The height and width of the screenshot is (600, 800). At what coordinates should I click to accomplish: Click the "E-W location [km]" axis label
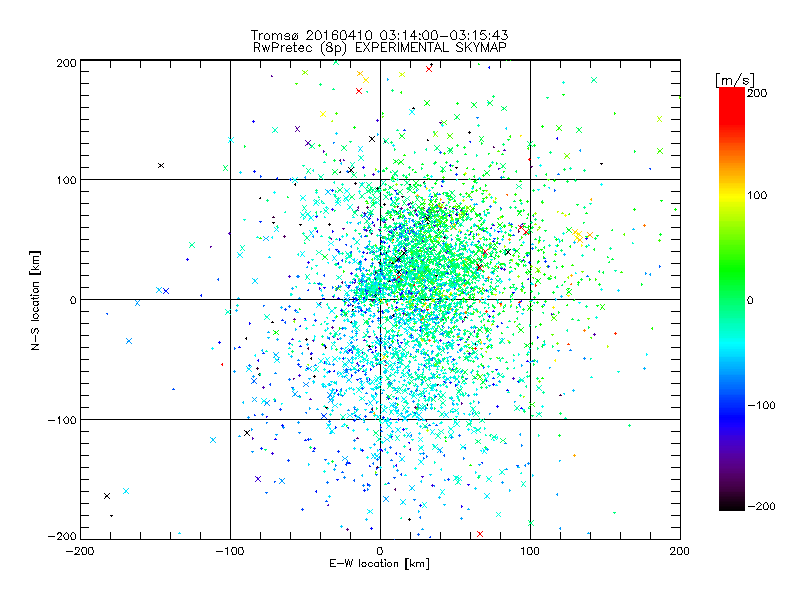379,563
